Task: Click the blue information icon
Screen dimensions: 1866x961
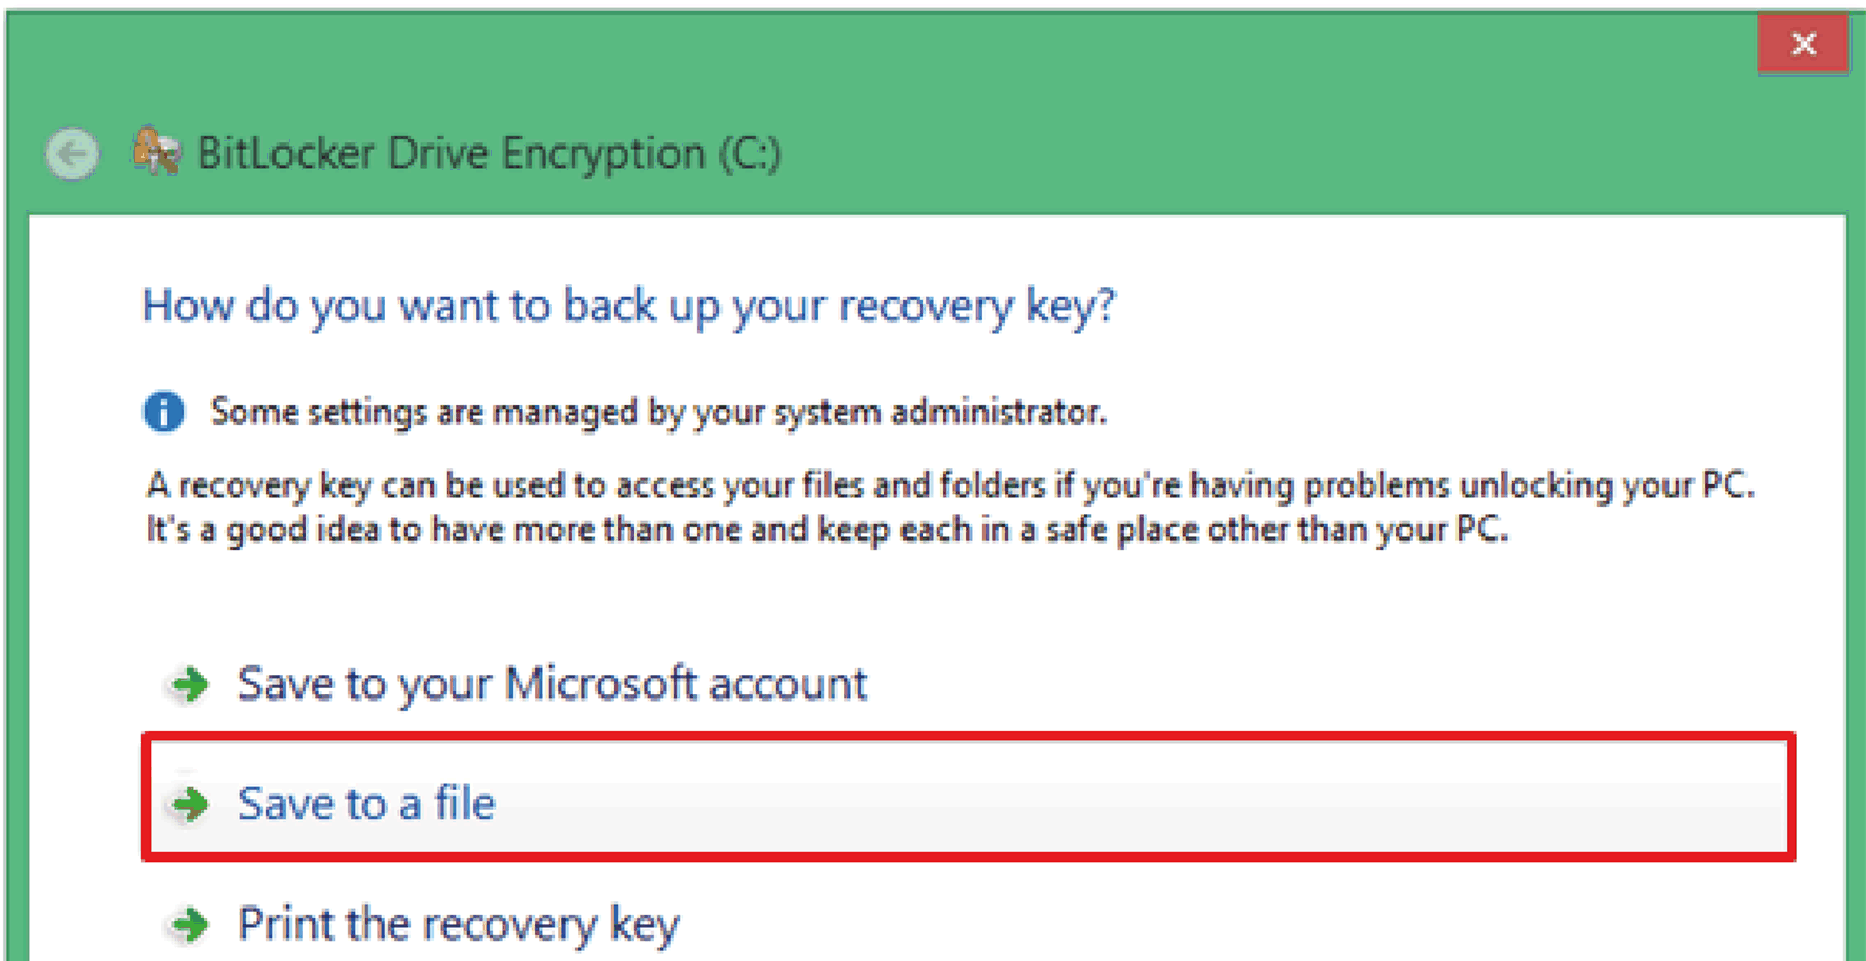Action: tap(164, 411)
